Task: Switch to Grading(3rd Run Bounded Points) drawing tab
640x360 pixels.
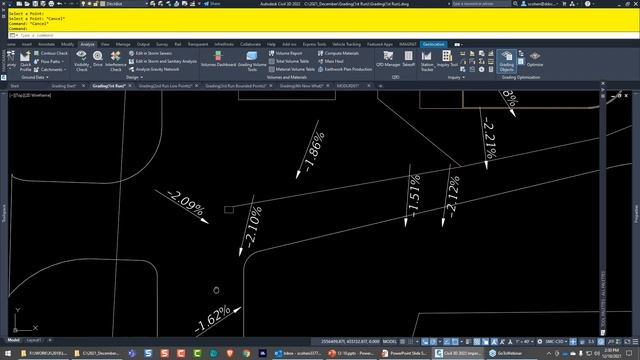Action: 236,86
